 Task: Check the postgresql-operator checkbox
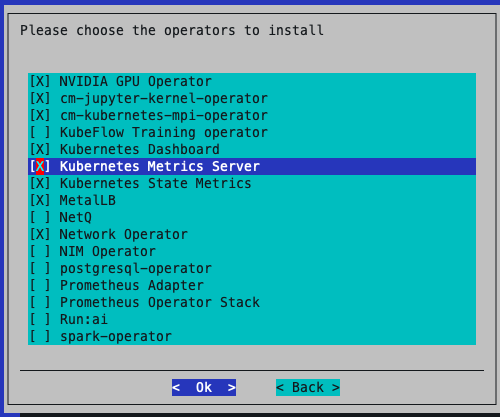click(40, 268)
